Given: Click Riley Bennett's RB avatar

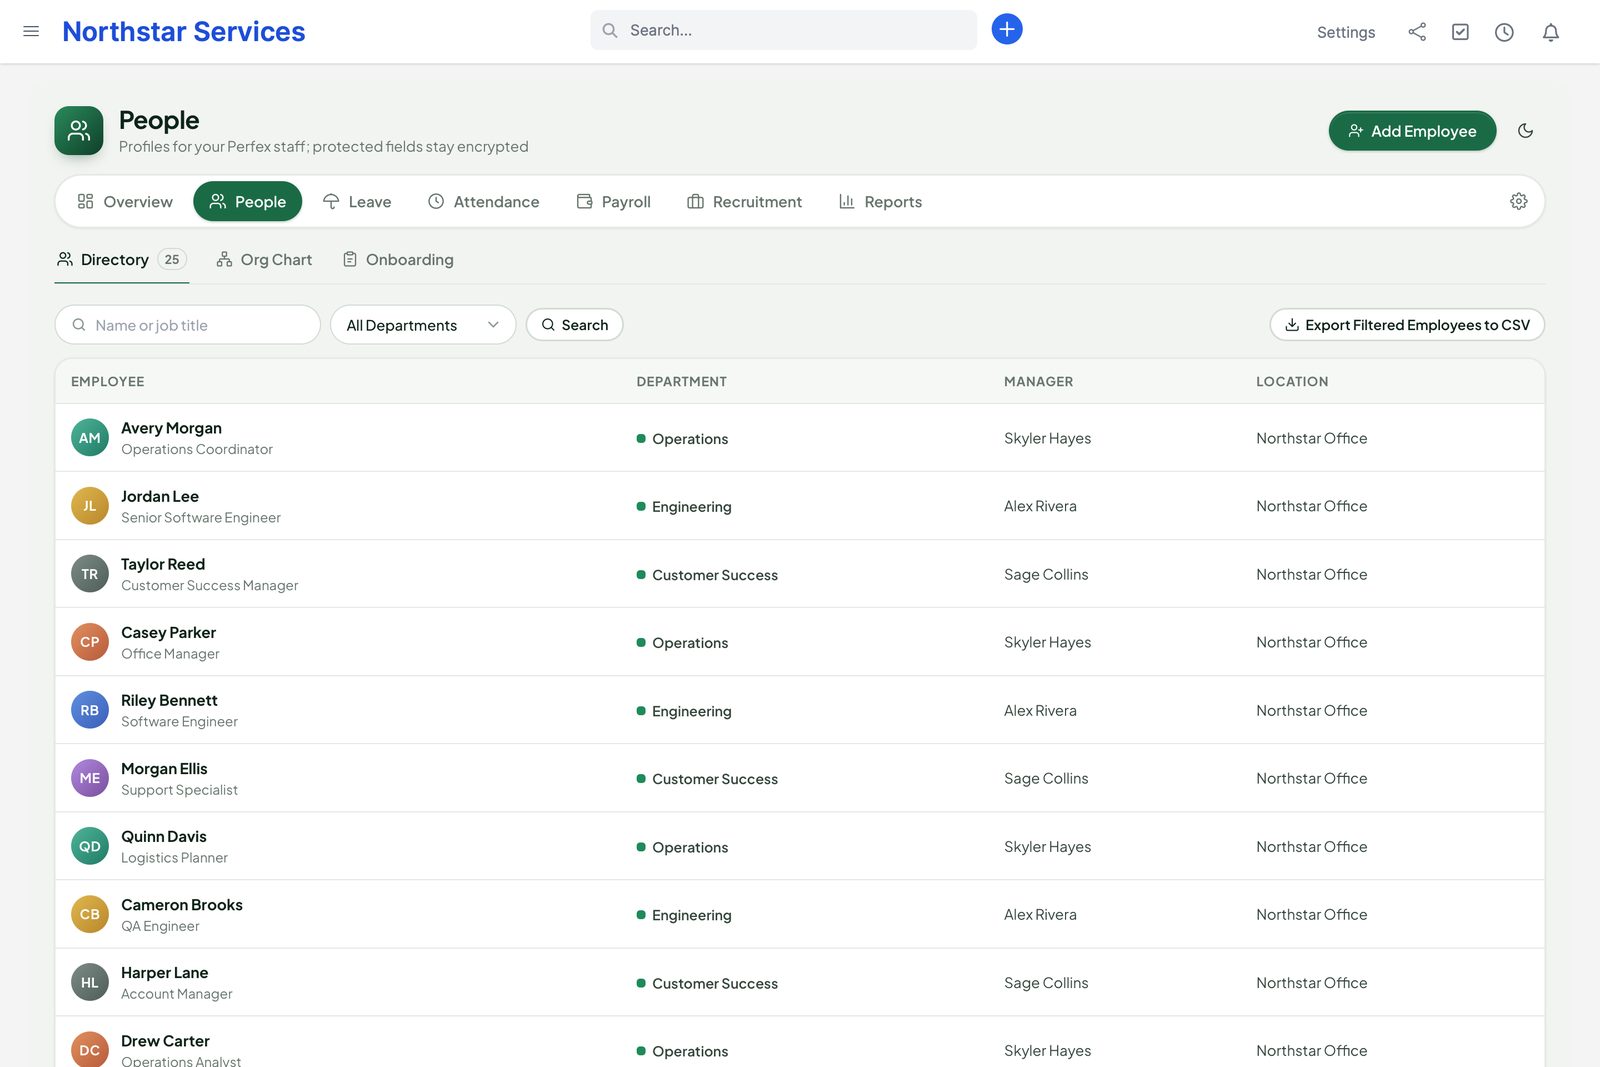Looking at the screenshot, I should point(90,710).
